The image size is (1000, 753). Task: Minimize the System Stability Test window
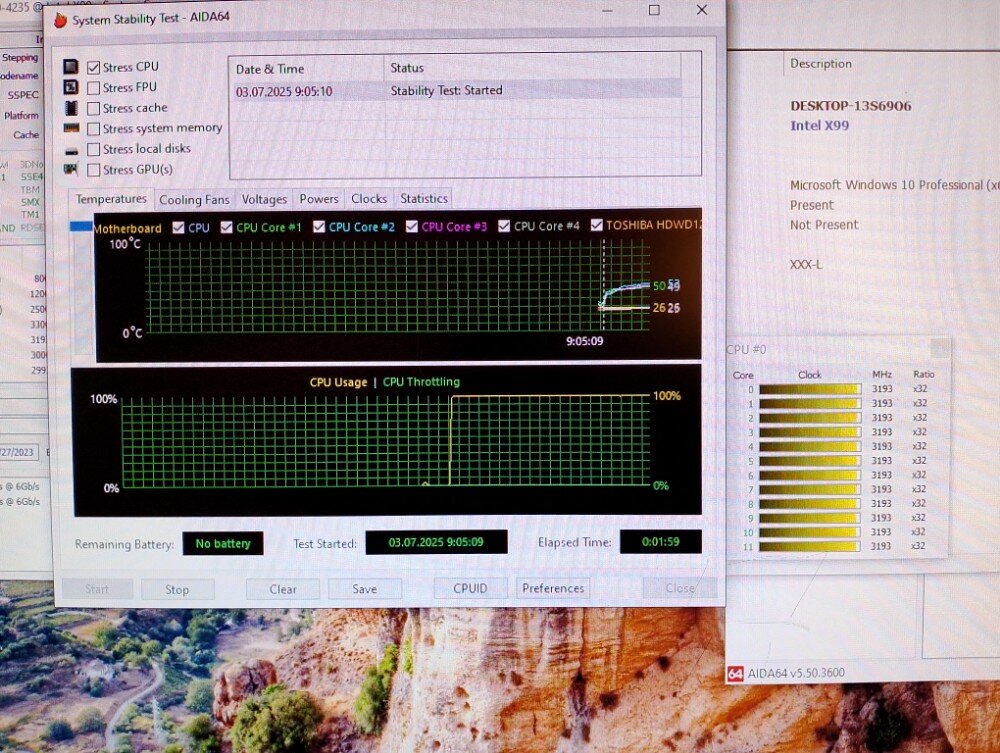click(x=607, y=11)
